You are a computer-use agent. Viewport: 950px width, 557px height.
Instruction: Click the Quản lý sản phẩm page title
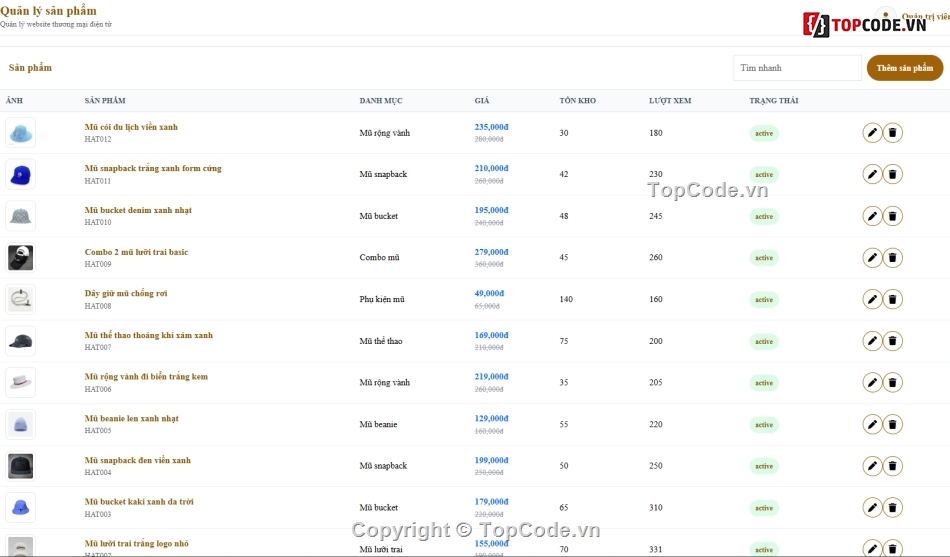point(48,10)
